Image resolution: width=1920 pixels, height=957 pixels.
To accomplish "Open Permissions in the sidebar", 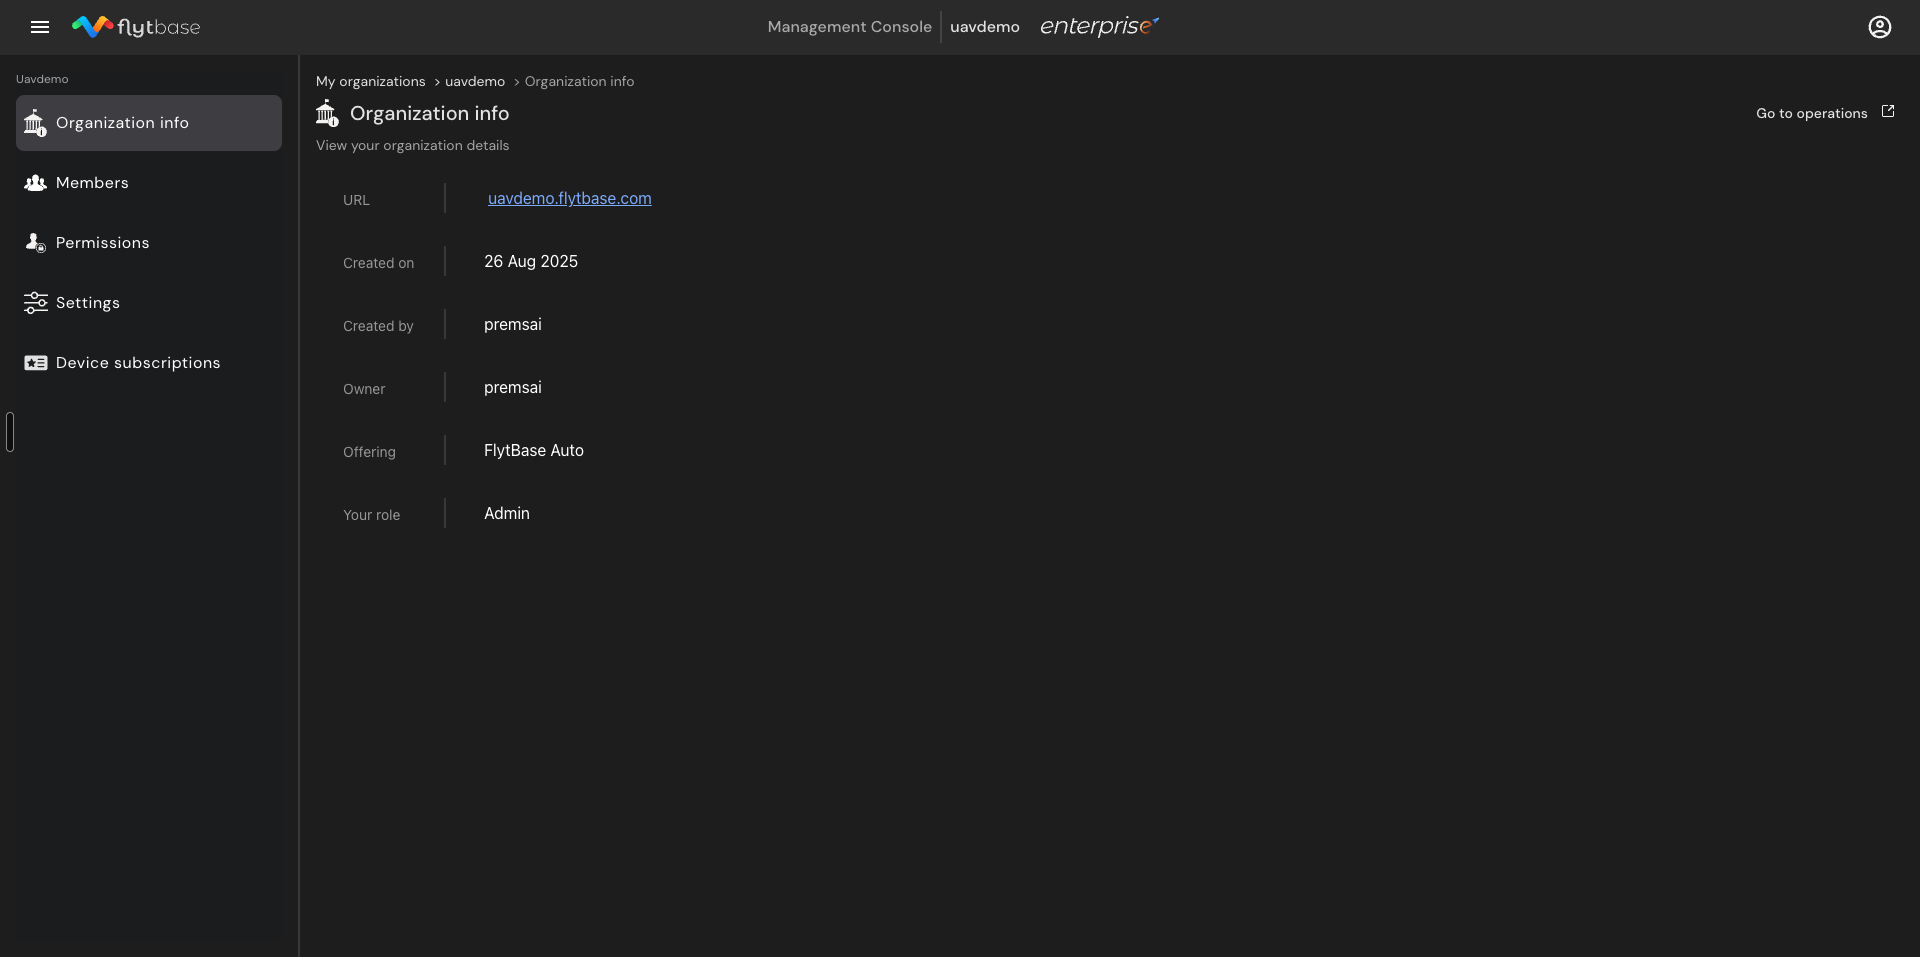I will [149, 243].
